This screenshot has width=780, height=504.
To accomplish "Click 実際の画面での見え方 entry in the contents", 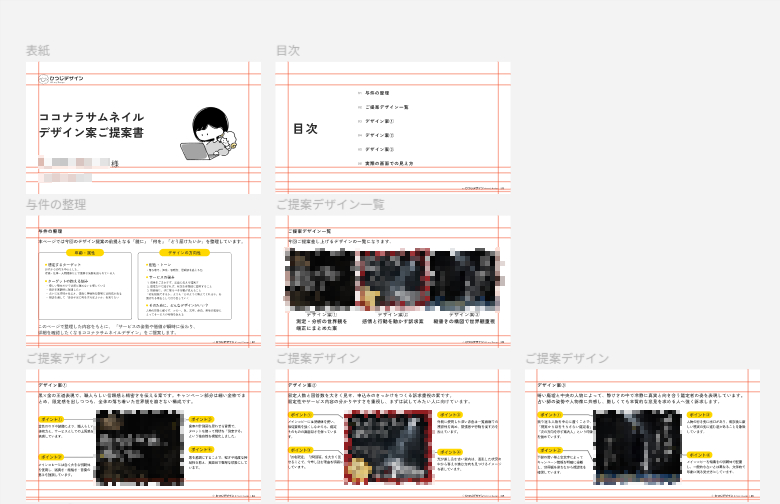I will (x=389, y=163).
